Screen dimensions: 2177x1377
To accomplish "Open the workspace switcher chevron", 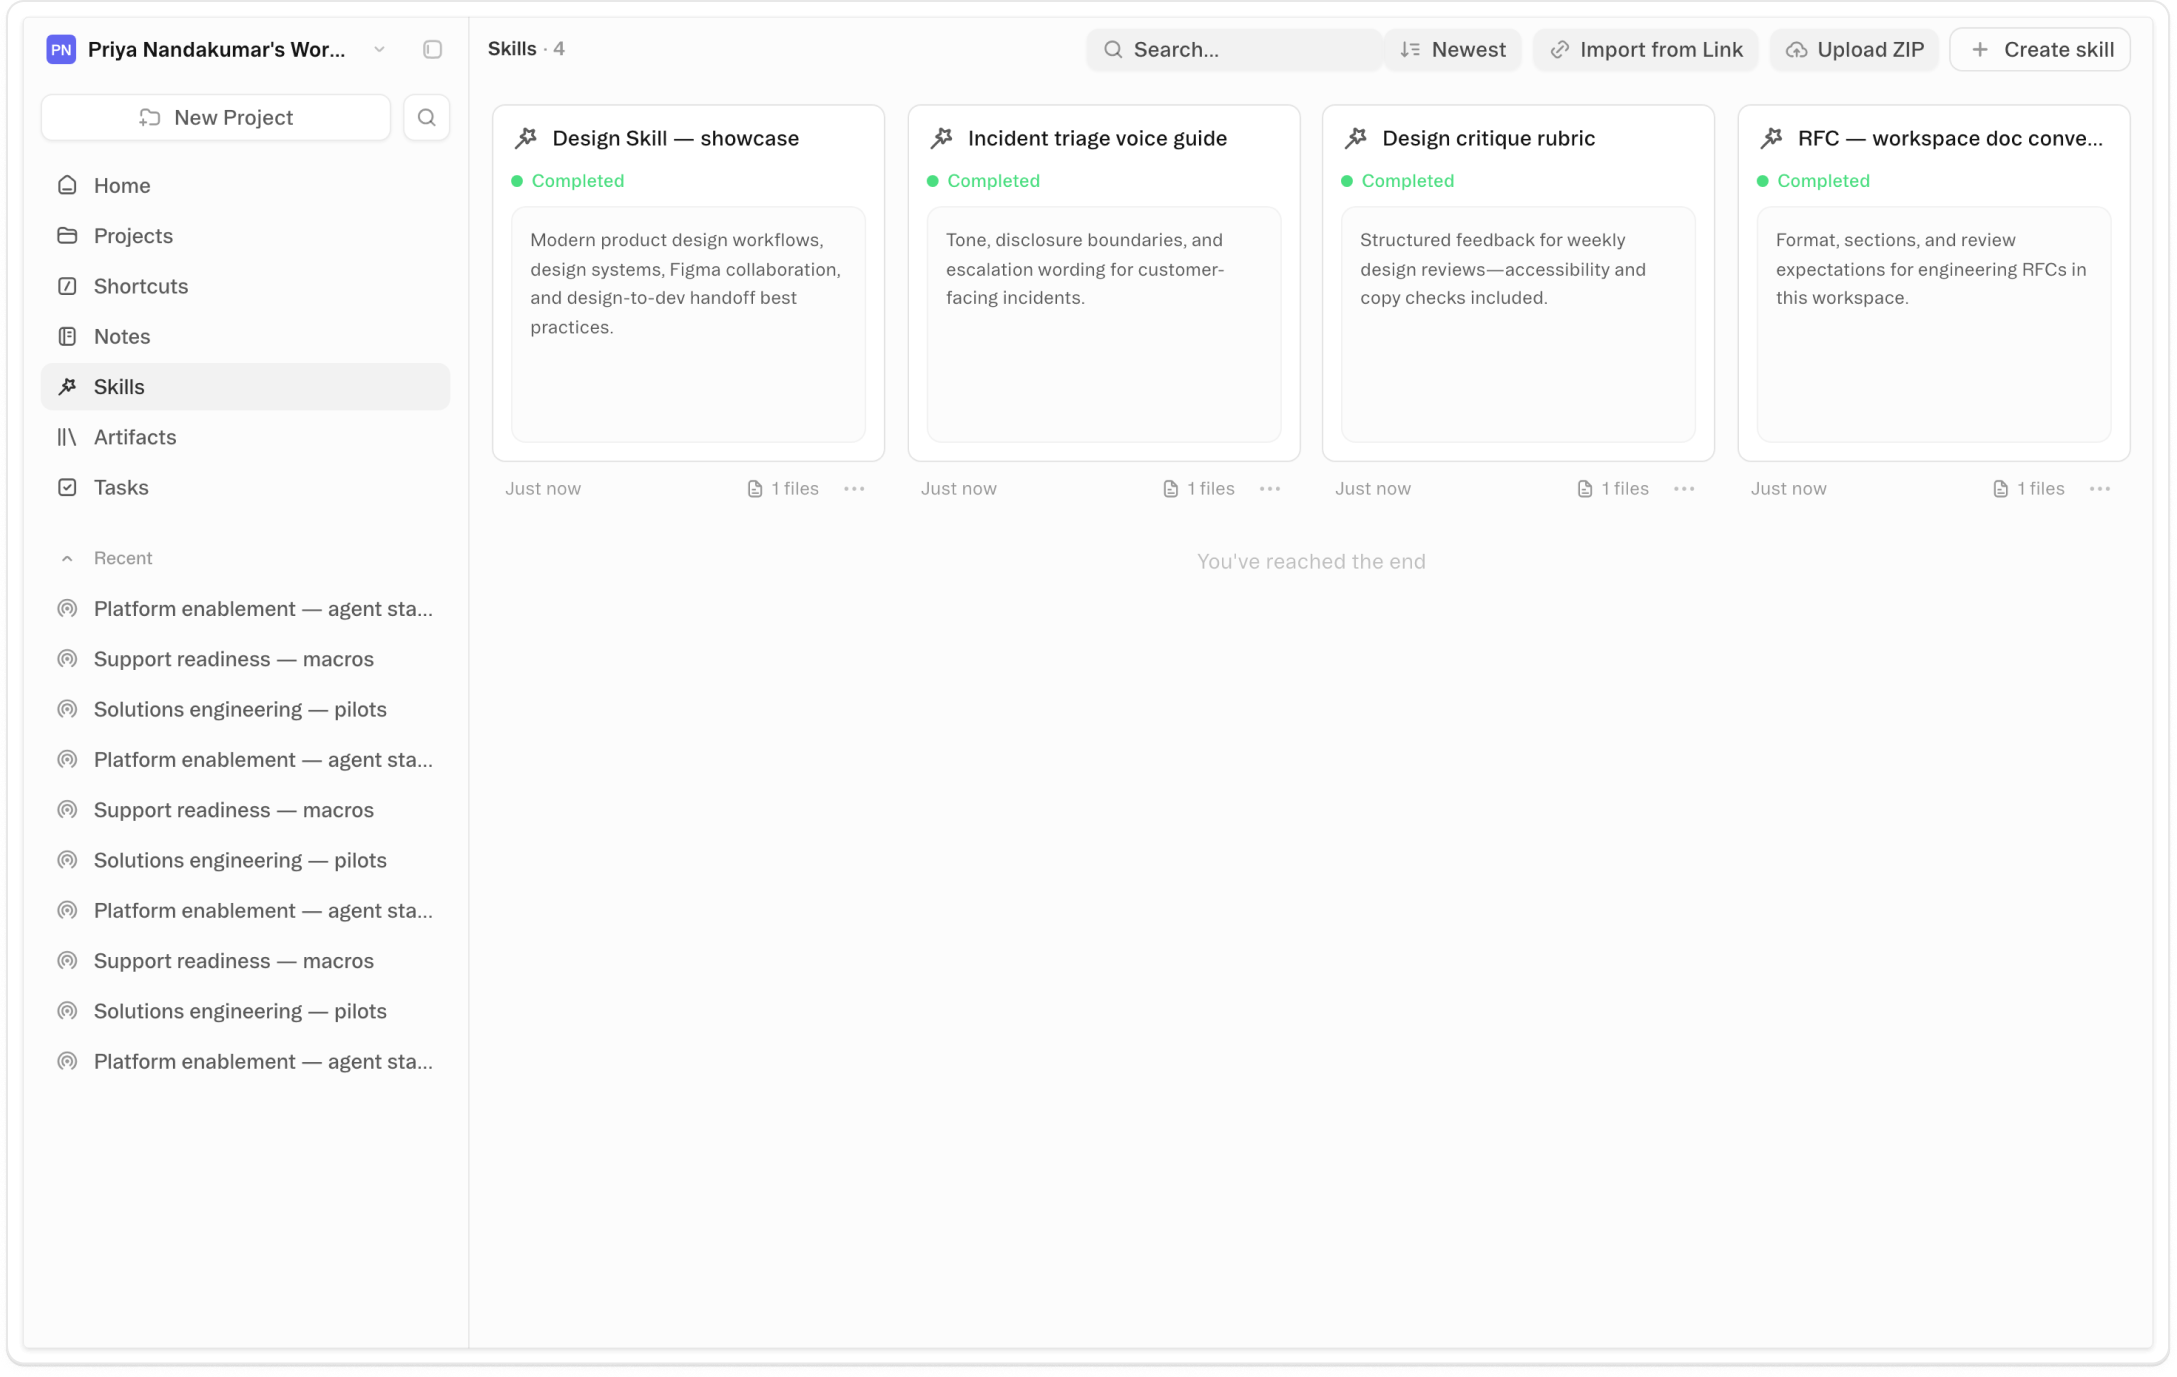I will click(379, 50).
